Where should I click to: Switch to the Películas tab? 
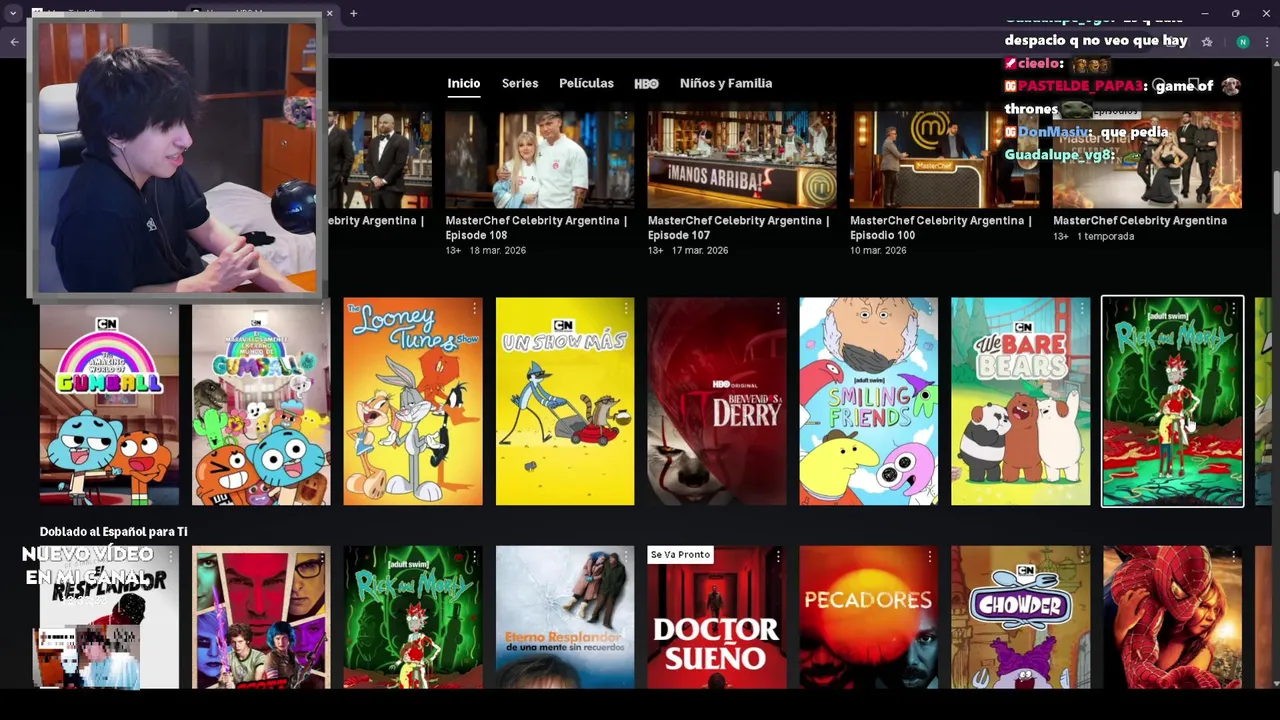pos(586,83)
